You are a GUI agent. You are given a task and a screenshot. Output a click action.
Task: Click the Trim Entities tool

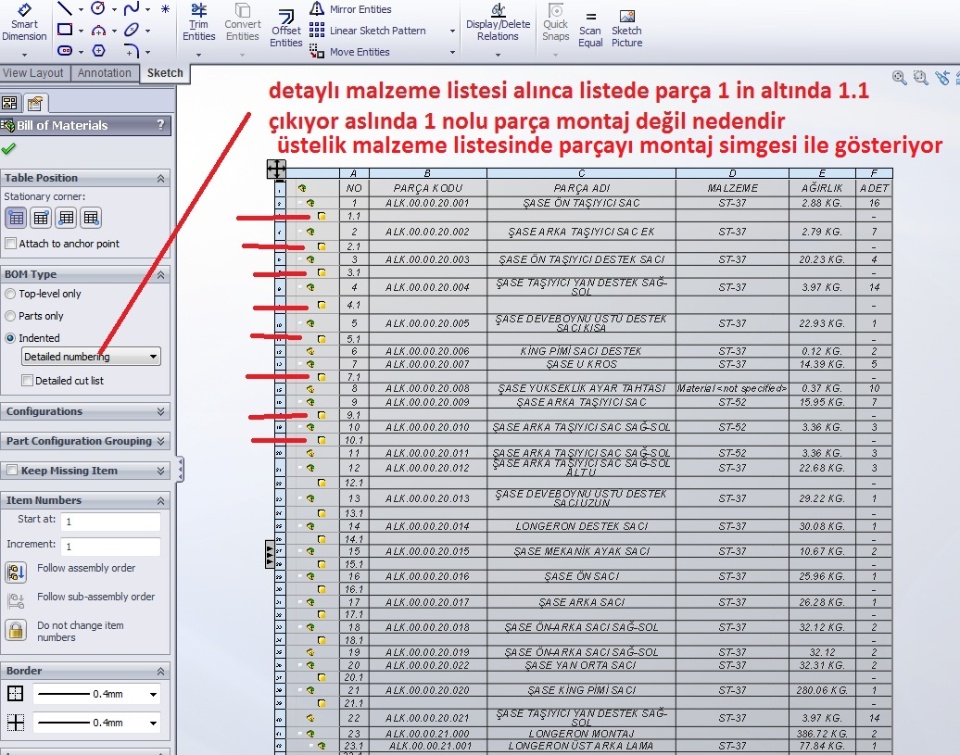pyautogui.click(x=198, y=23)
